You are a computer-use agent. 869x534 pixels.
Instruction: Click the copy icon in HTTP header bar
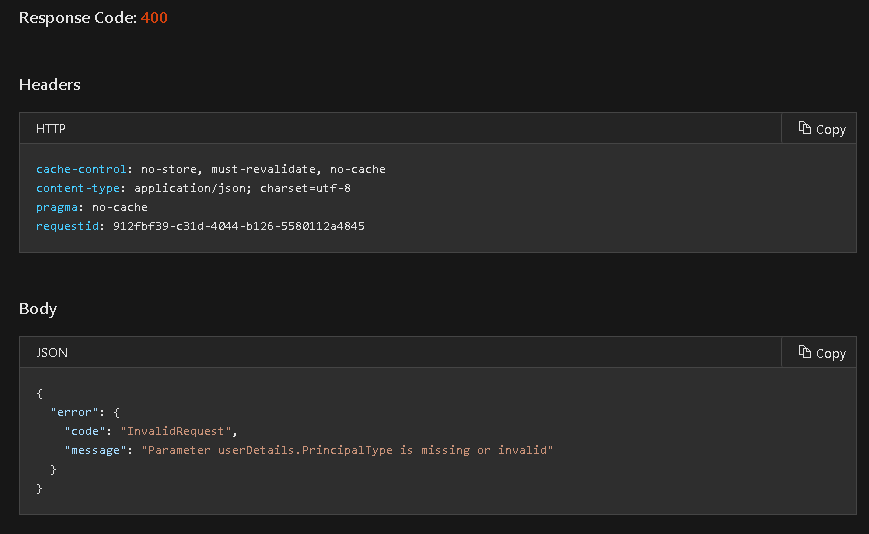tap(805, 128)
